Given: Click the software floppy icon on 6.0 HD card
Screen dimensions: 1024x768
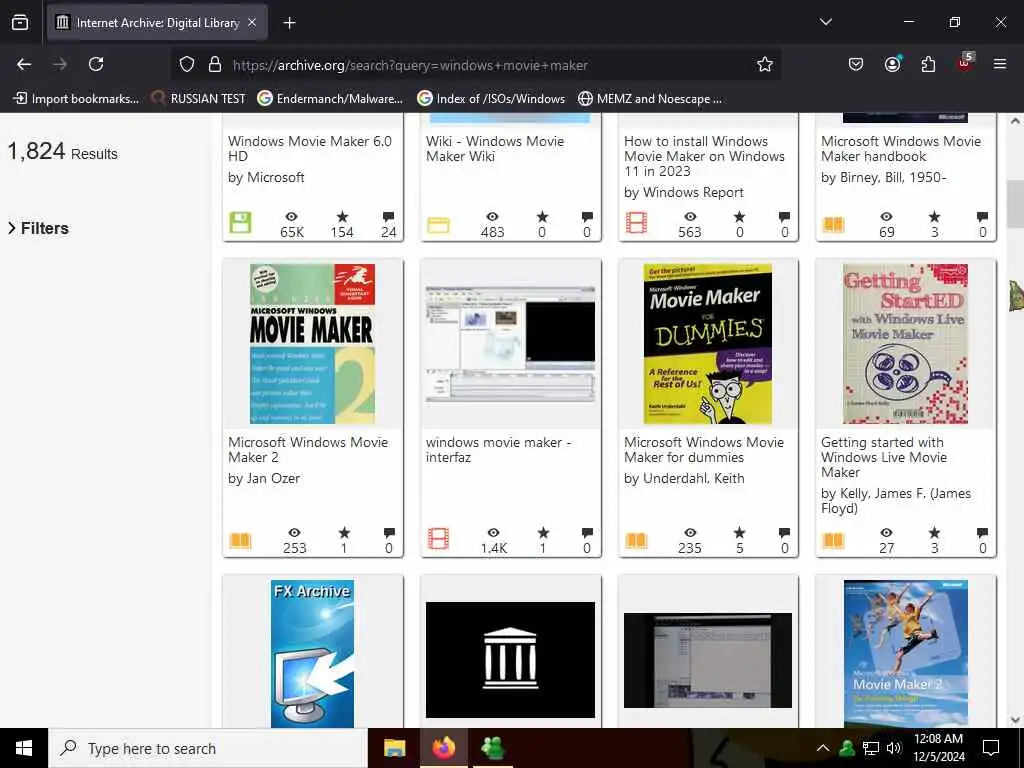Looking at the screenshot, I should pyautogui.click(x=240, y=223).
